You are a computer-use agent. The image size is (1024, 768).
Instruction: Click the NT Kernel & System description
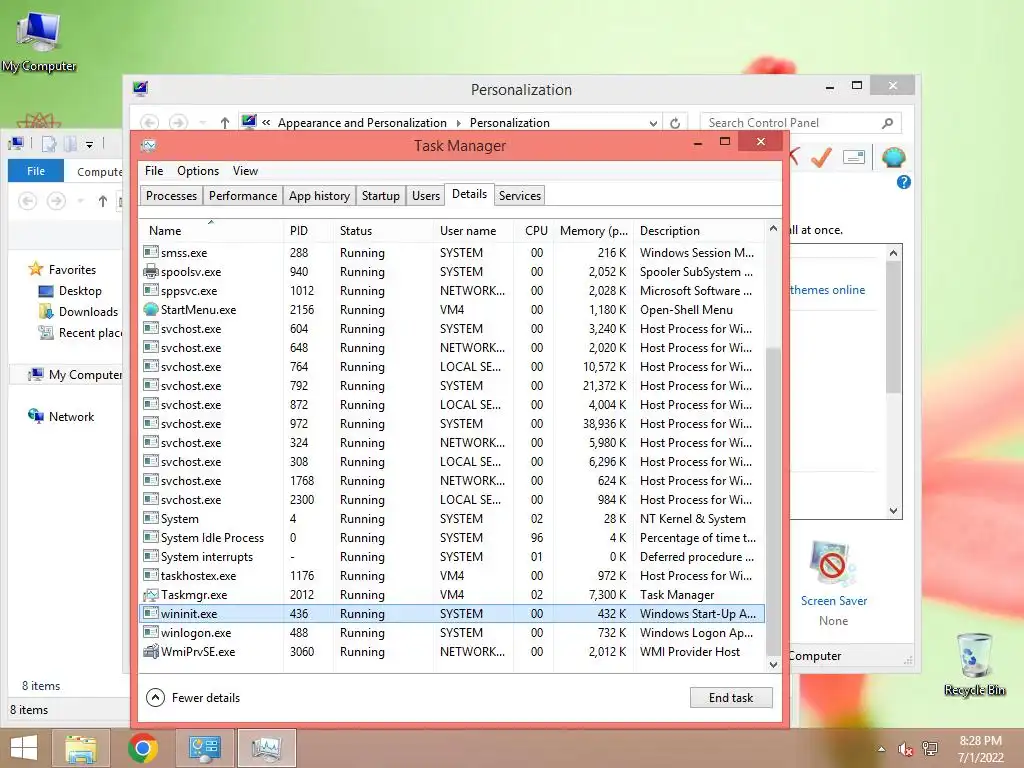pos(692,519)
